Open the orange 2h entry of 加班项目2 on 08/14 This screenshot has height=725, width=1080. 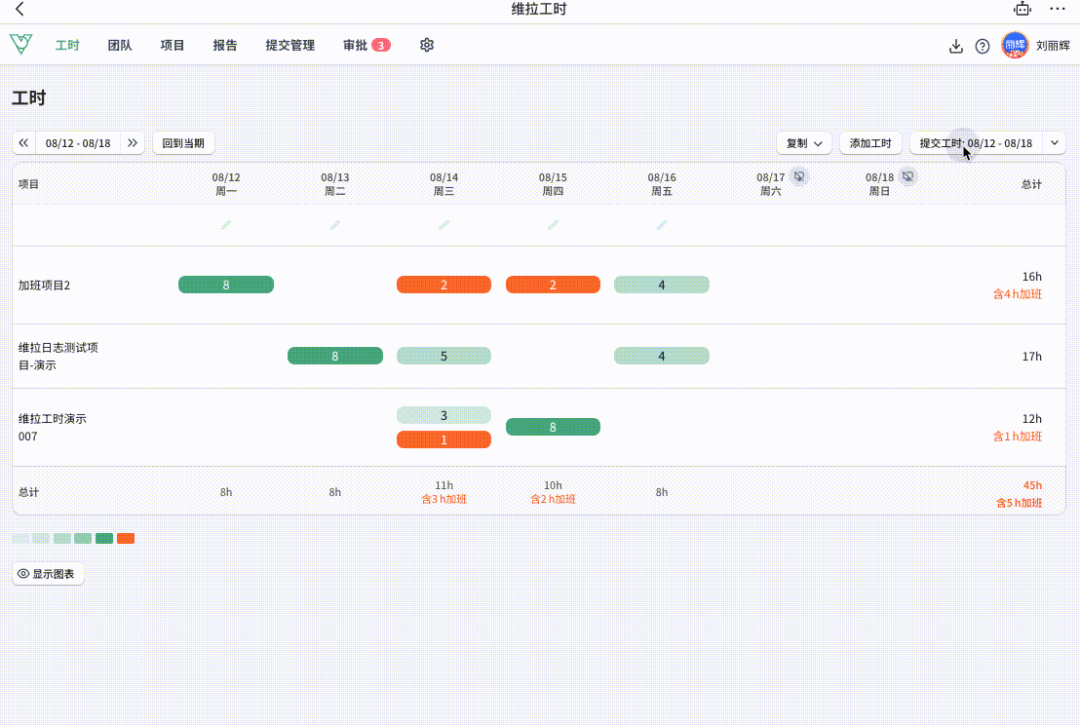click(x=444, y=285)
